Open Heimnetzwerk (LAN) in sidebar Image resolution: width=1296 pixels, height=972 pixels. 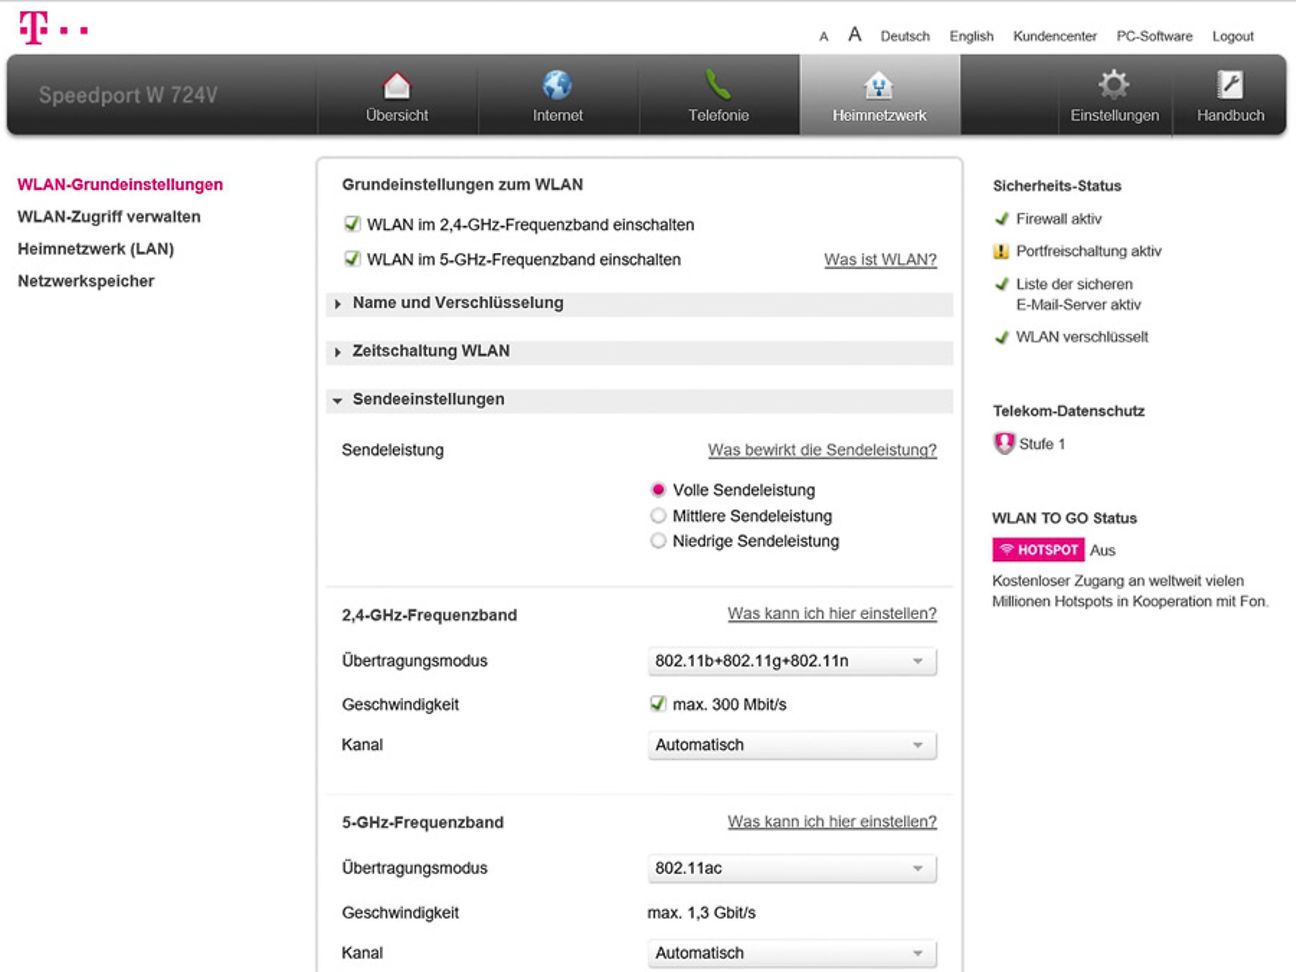click(96, 249)
